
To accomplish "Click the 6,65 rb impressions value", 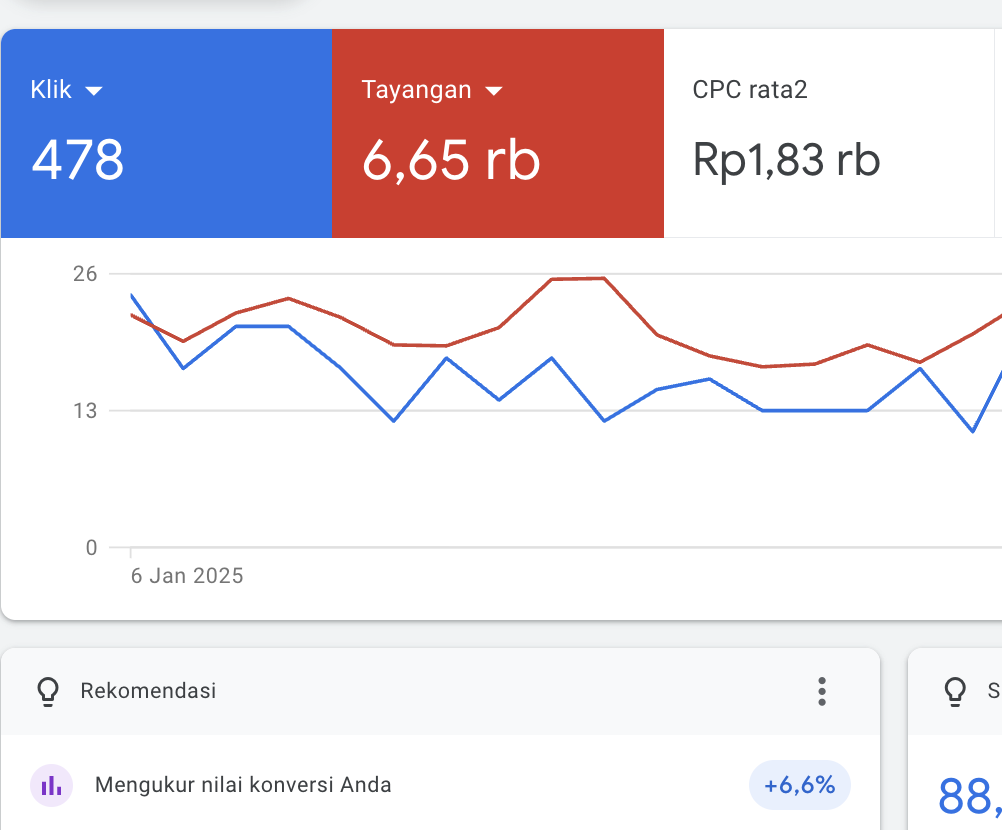I will [x=451, y=160].
